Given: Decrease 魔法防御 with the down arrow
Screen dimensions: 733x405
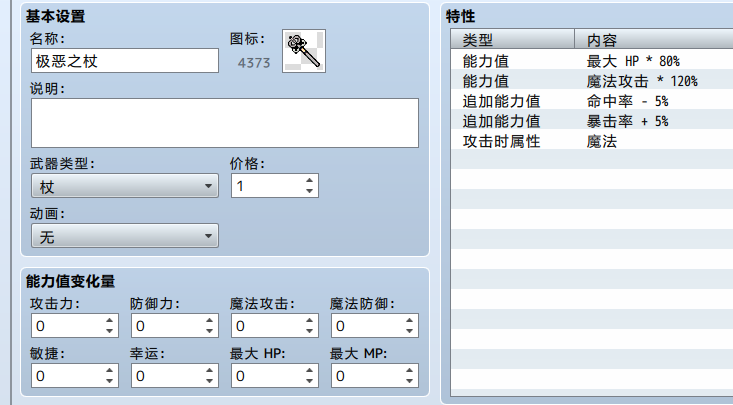Looking at the screenshot, I should 410,331.
